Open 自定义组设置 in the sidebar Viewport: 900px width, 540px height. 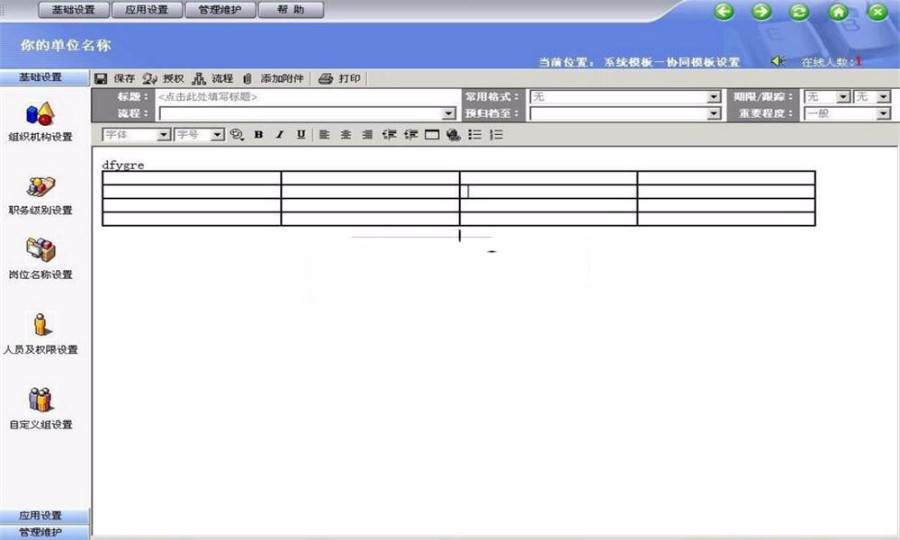(40, 408)
